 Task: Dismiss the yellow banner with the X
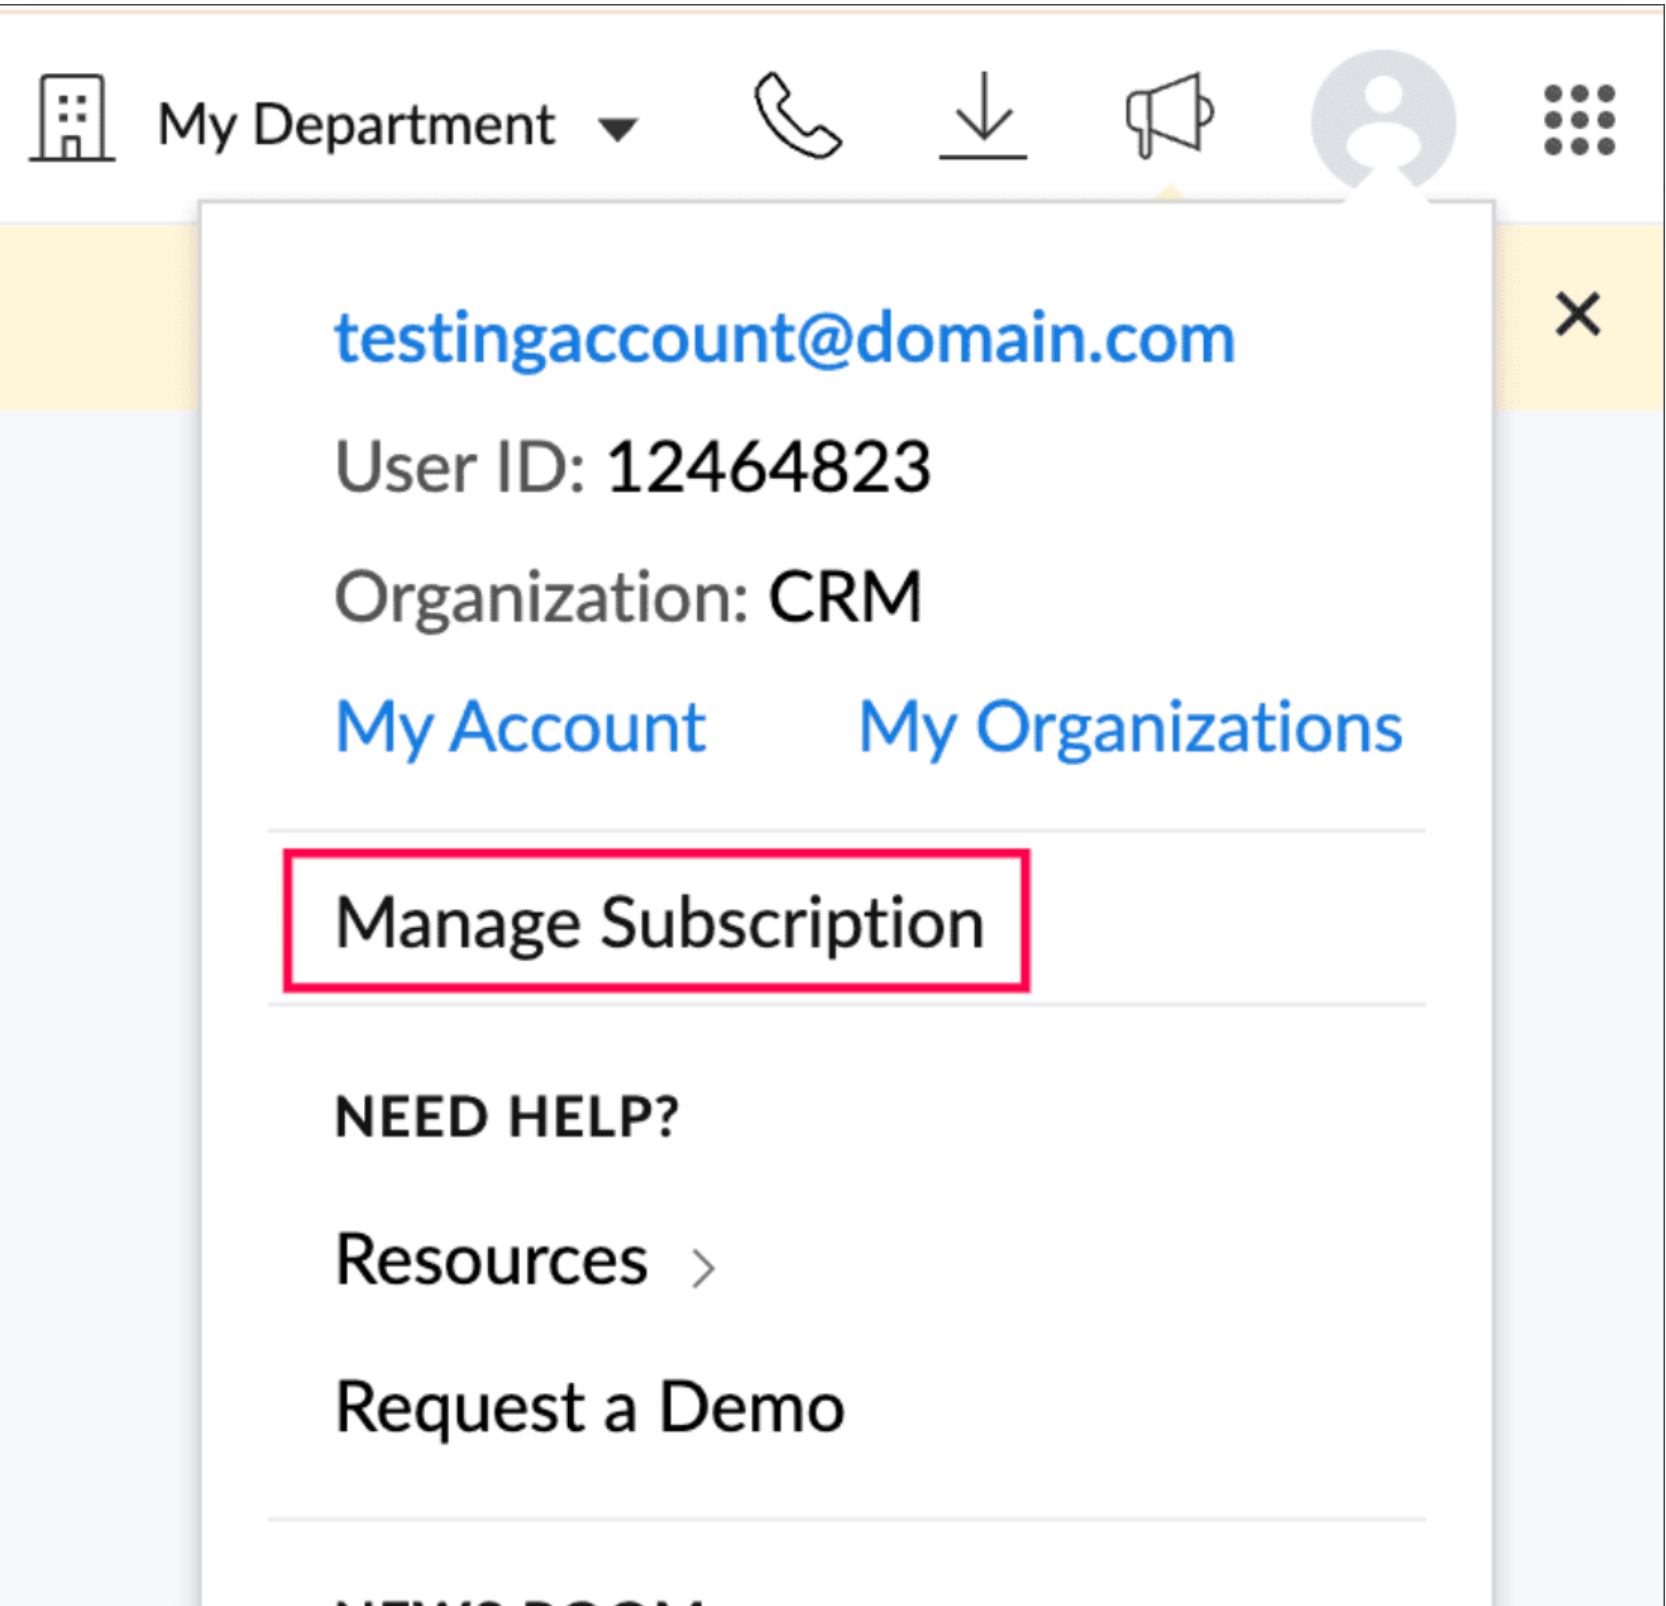pos(1578,315)
